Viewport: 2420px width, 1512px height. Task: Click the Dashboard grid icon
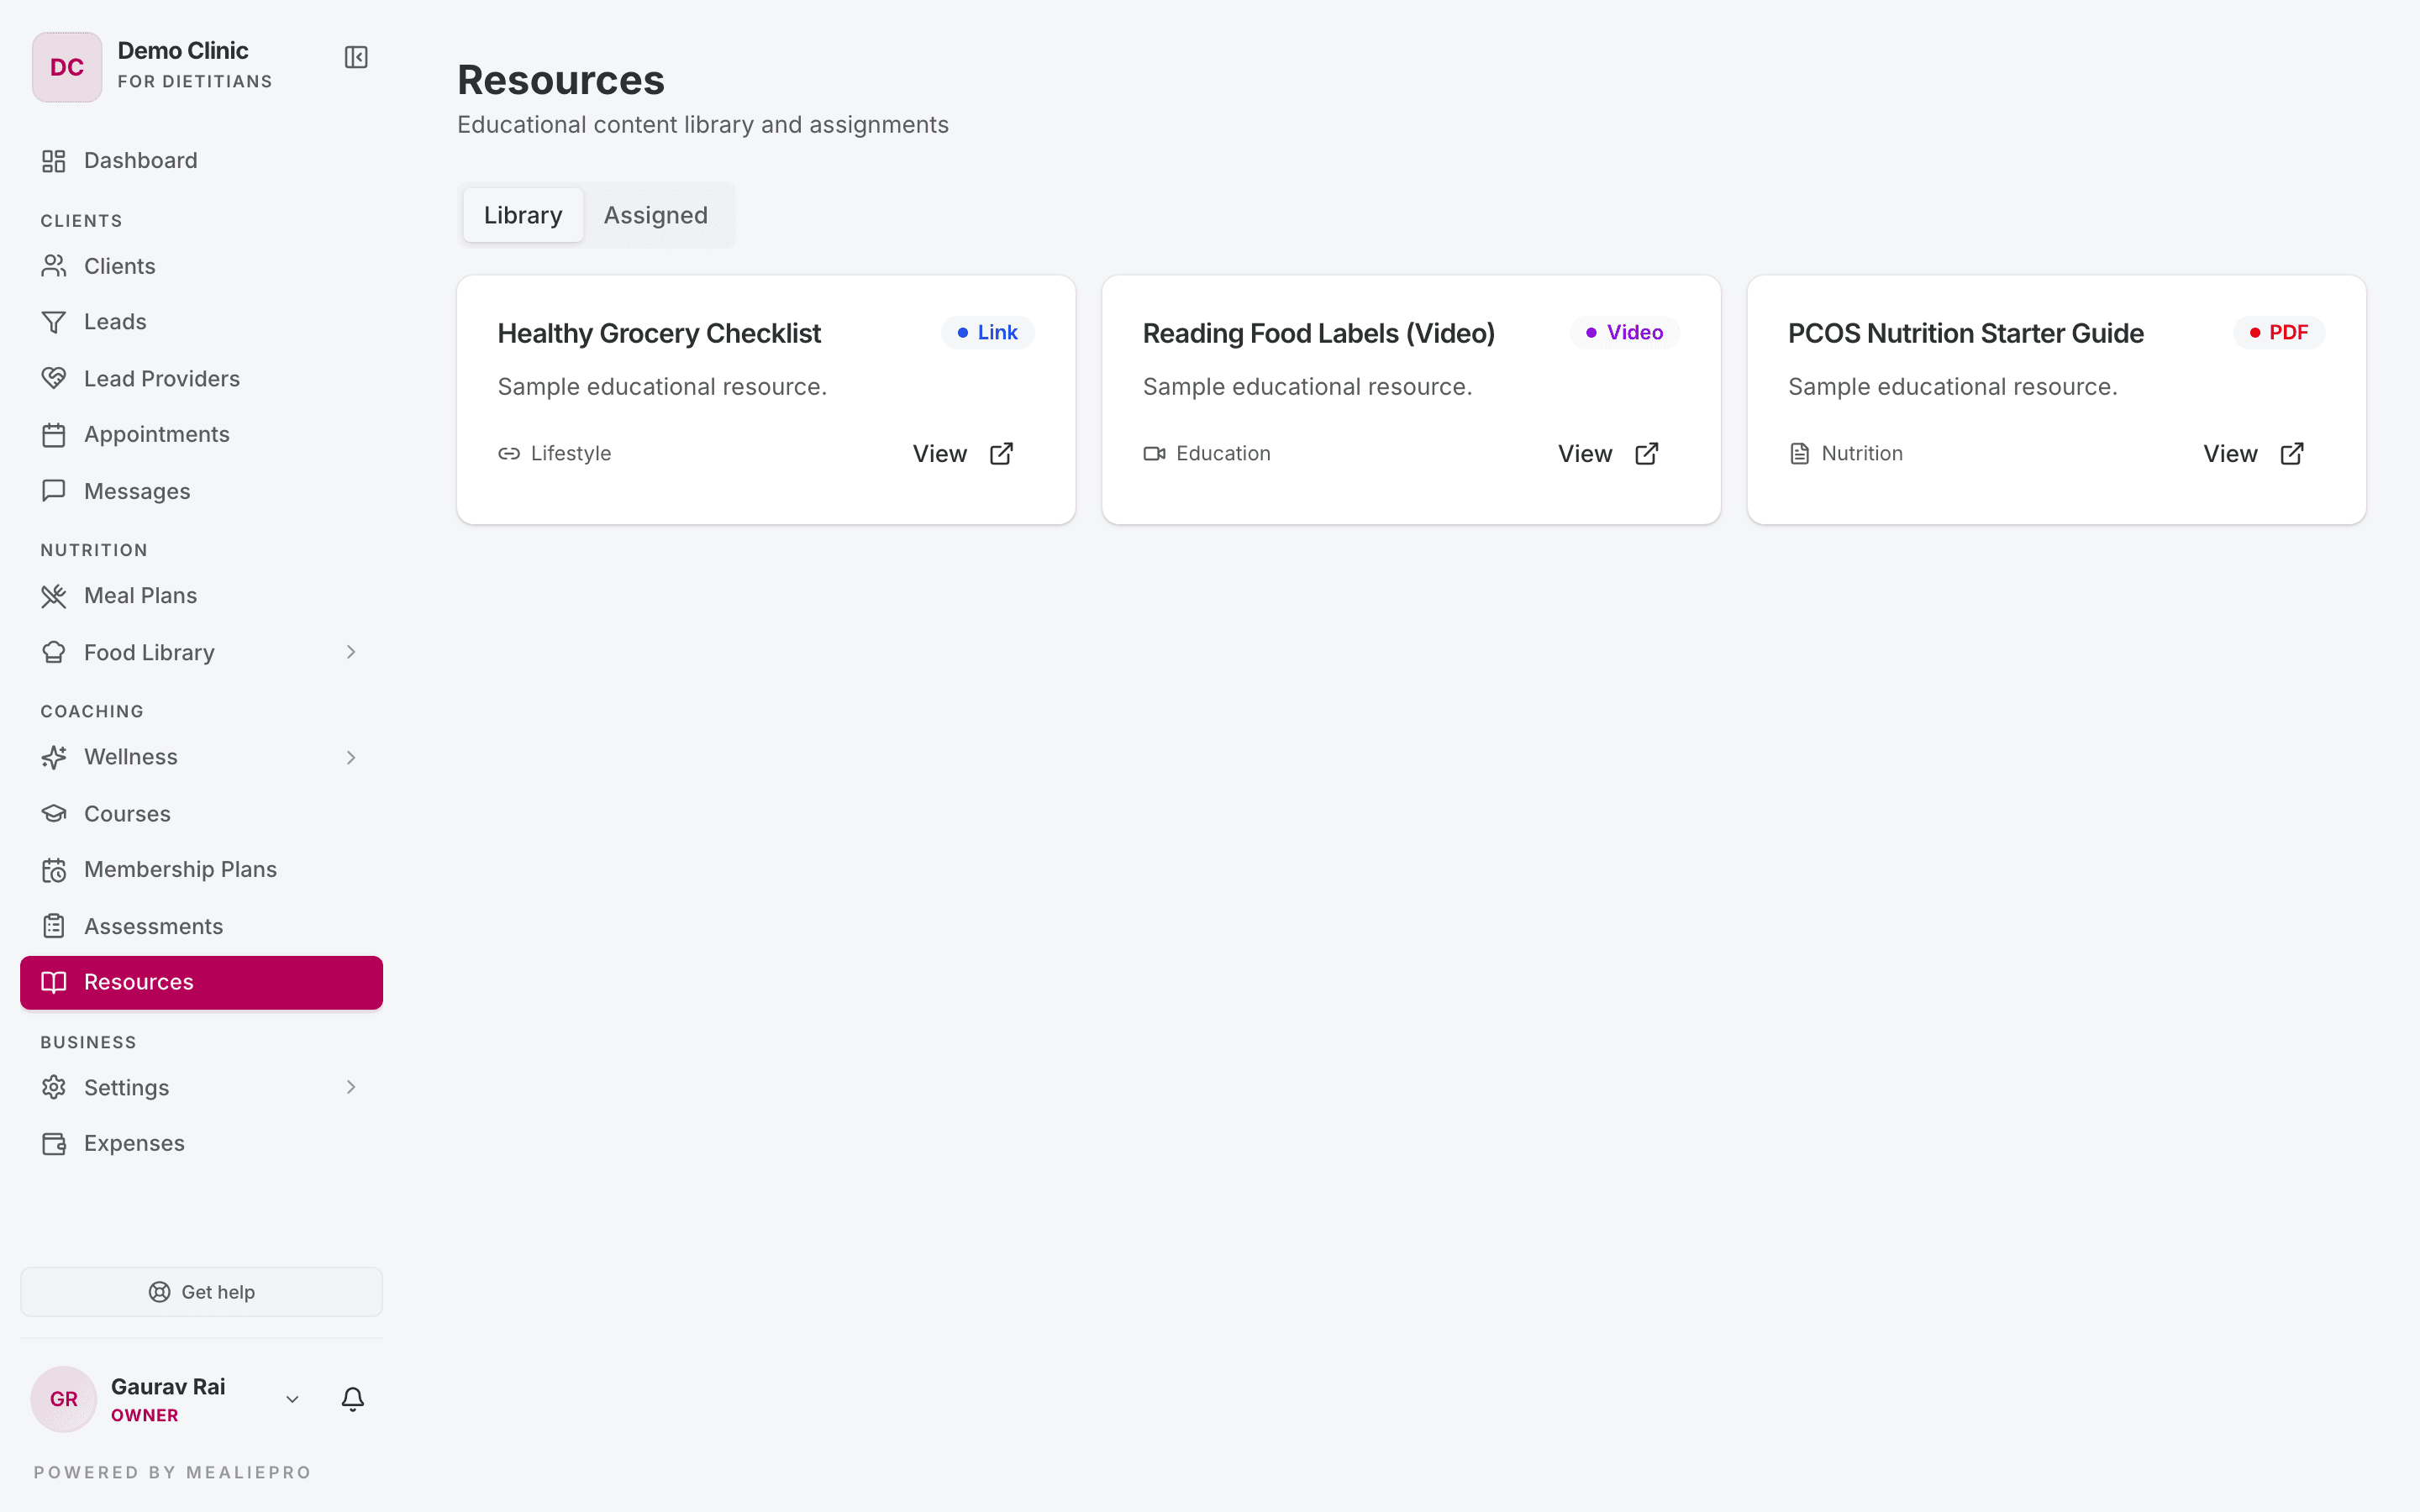(x=54, y=161)
